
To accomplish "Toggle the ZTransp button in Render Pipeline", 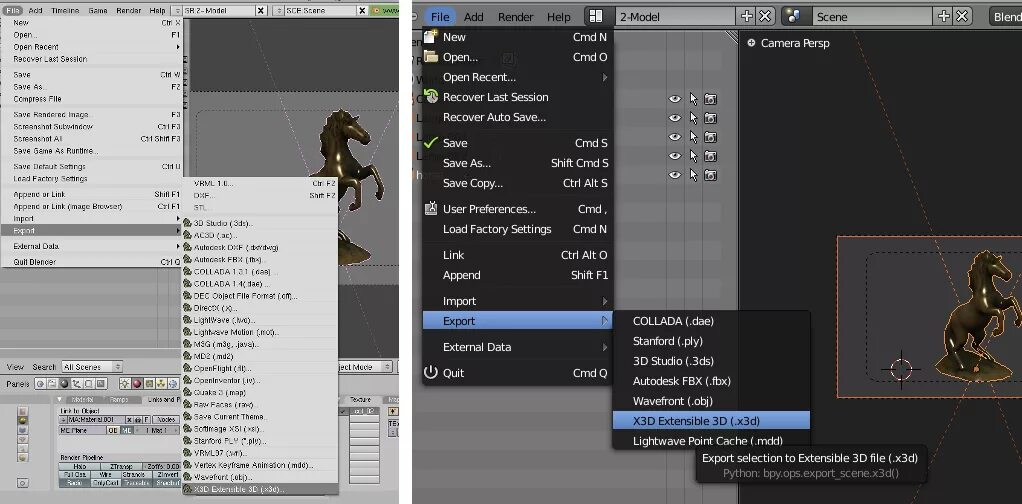I will click(x=121, y=466).
